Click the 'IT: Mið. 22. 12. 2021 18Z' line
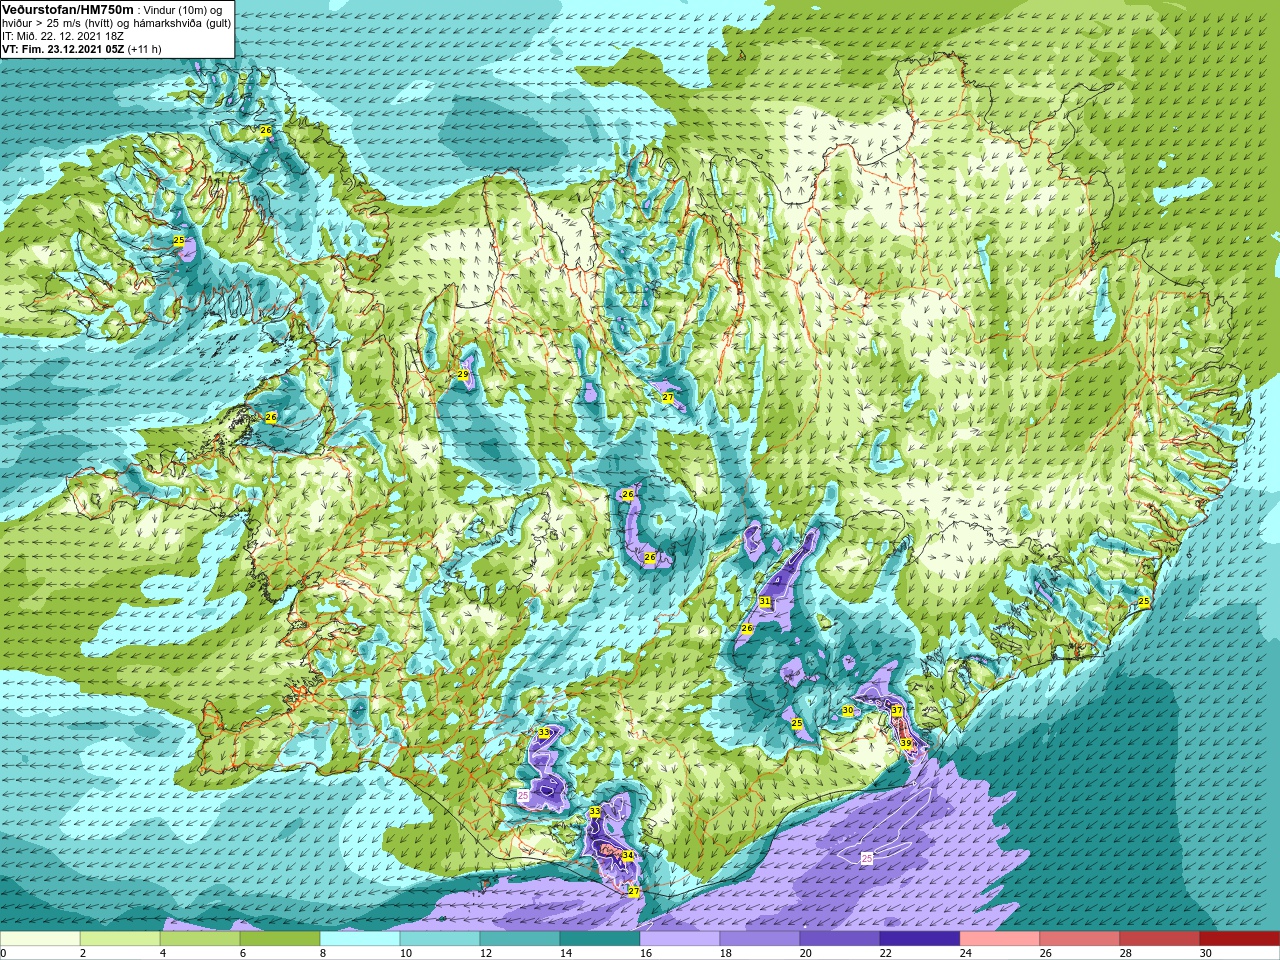The width and height of the screenshot is (1280, 960). click(x=63, y=36)
